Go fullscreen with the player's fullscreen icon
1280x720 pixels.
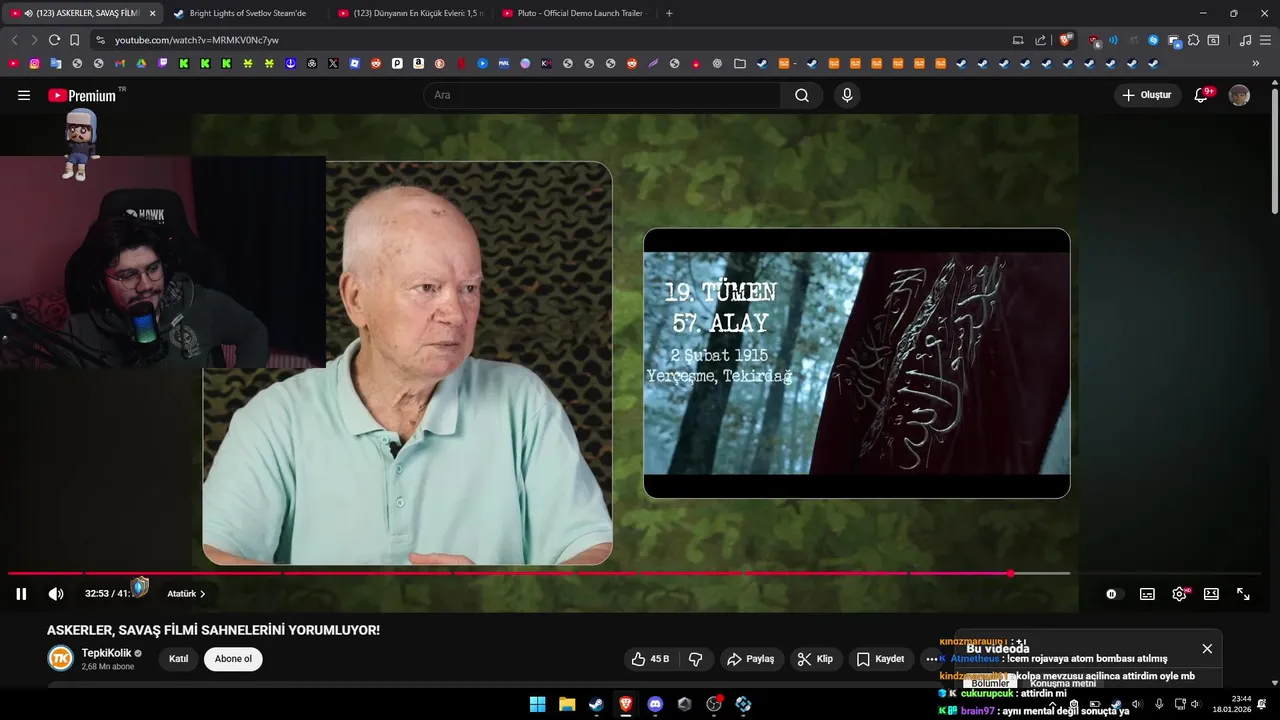point(1243,594)
